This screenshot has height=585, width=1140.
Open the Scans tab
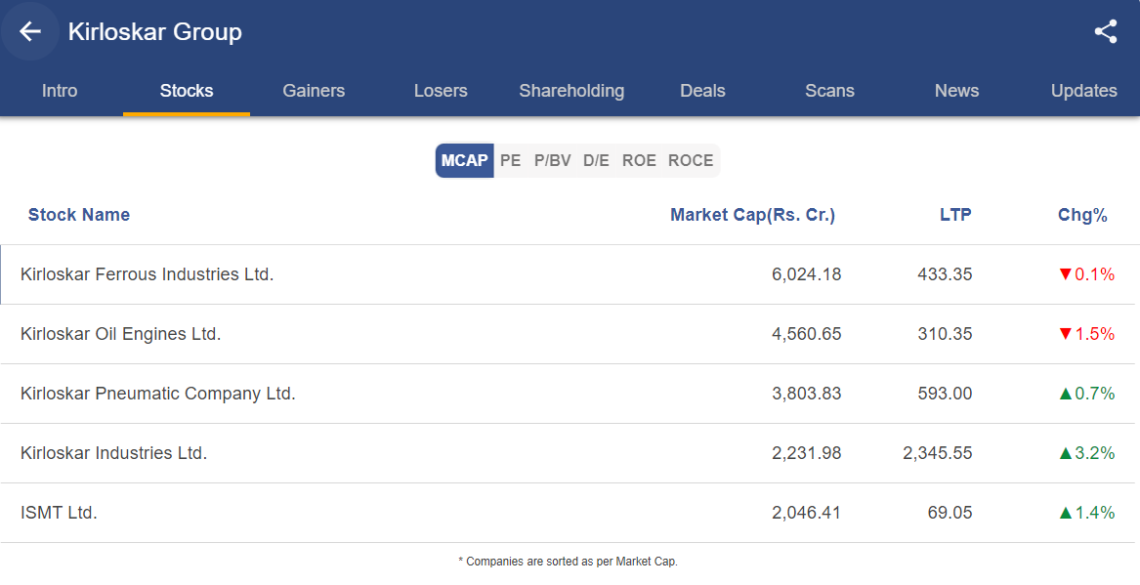pos(829,91)
